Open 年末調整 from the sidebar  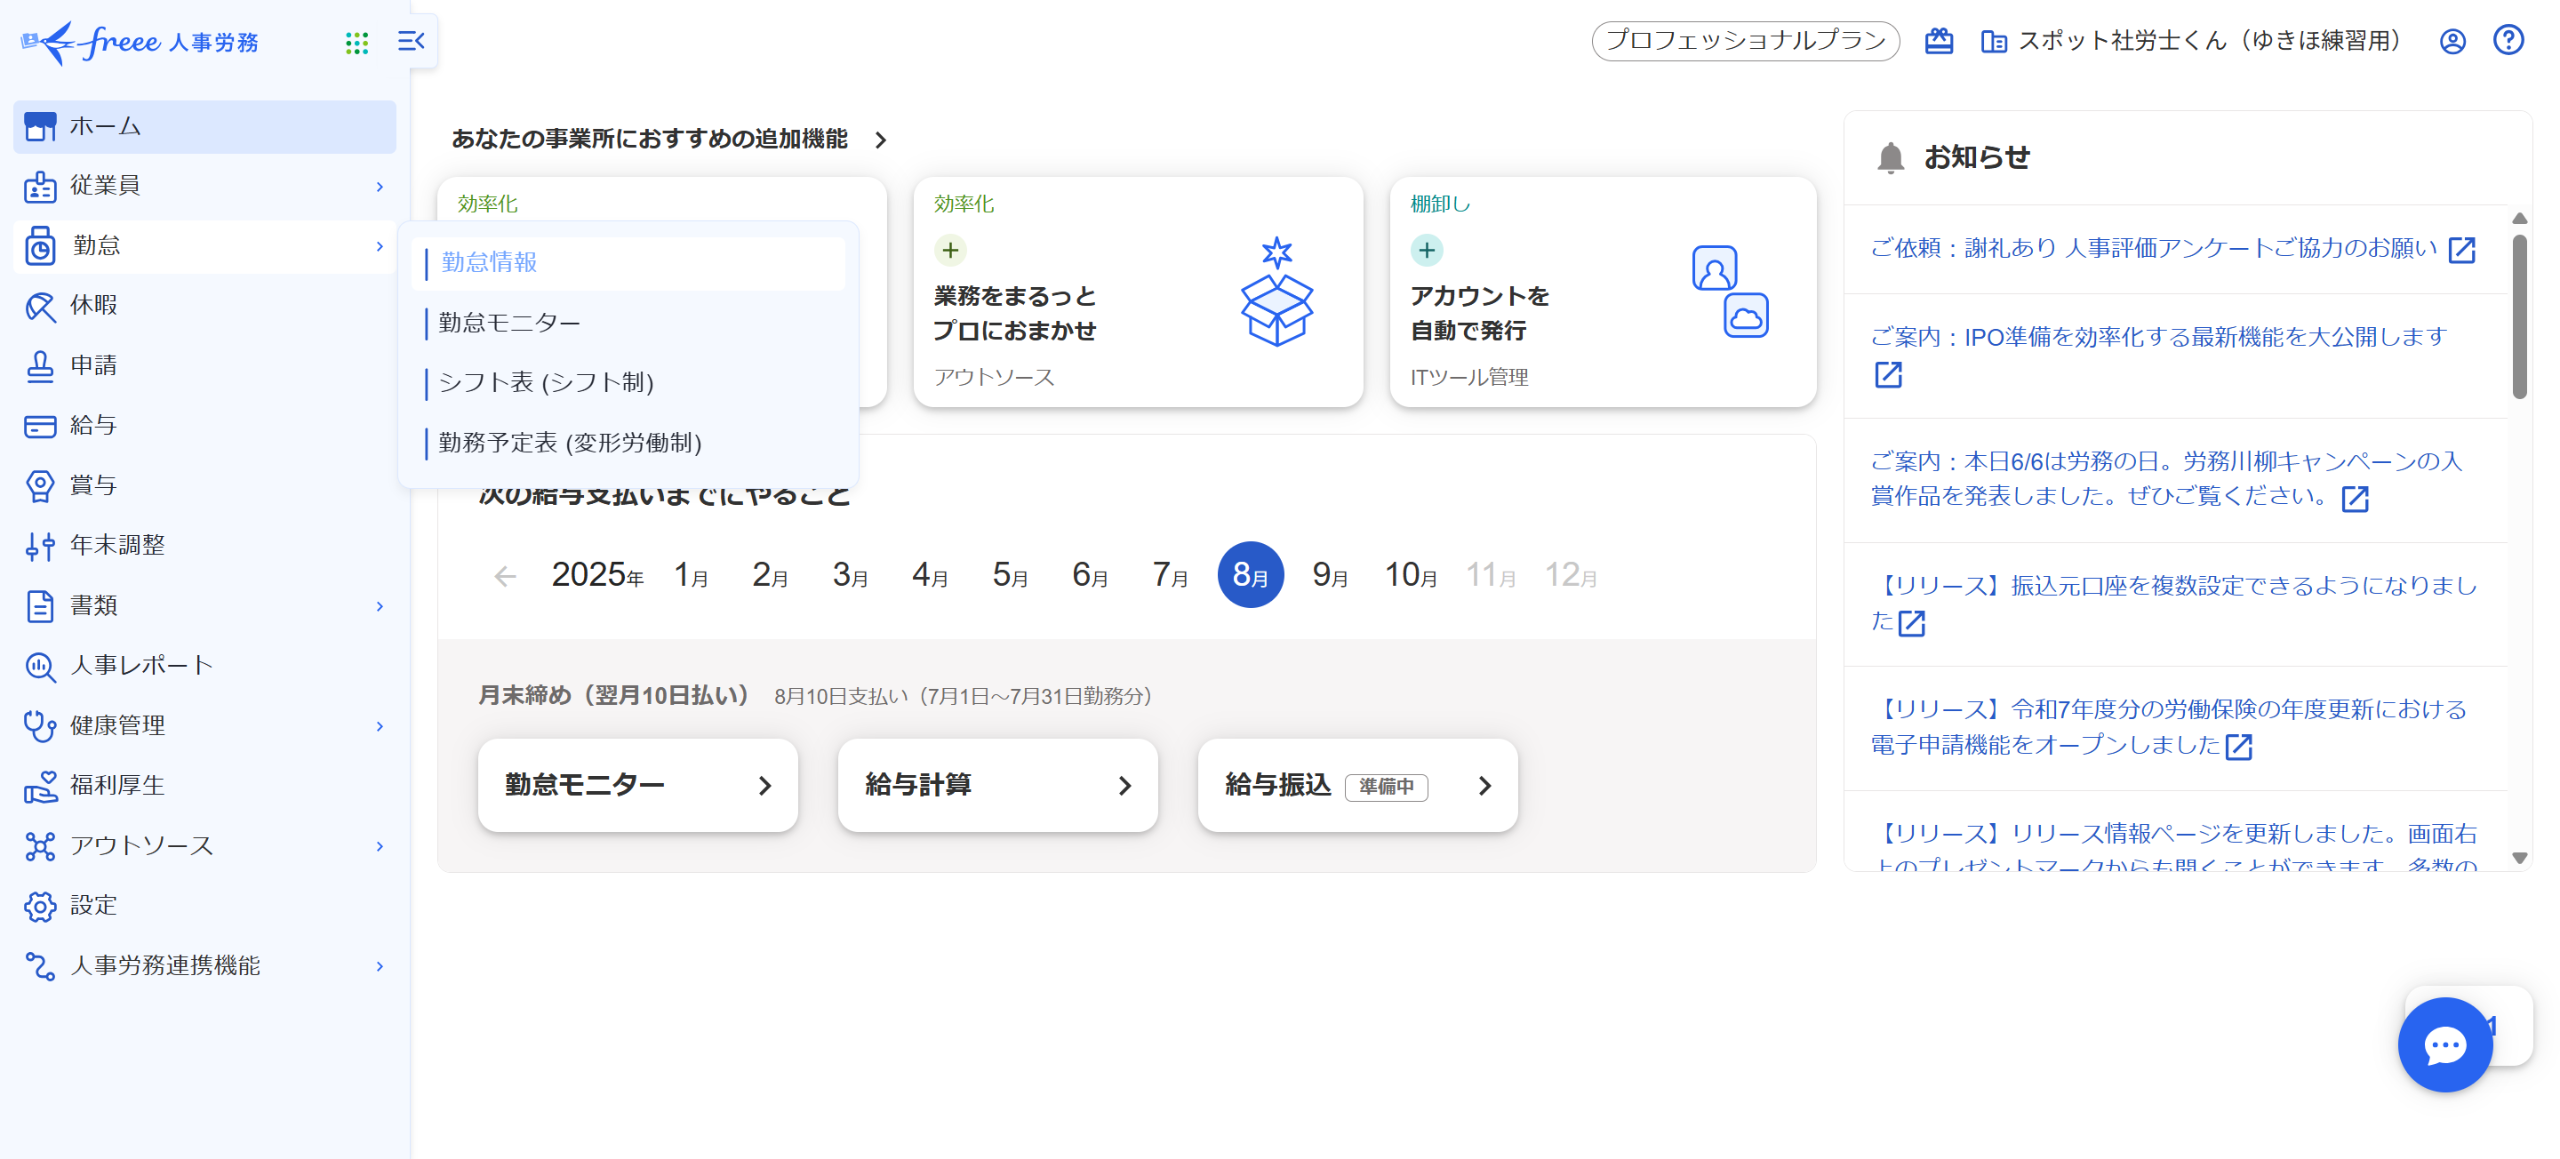(117, 545)
